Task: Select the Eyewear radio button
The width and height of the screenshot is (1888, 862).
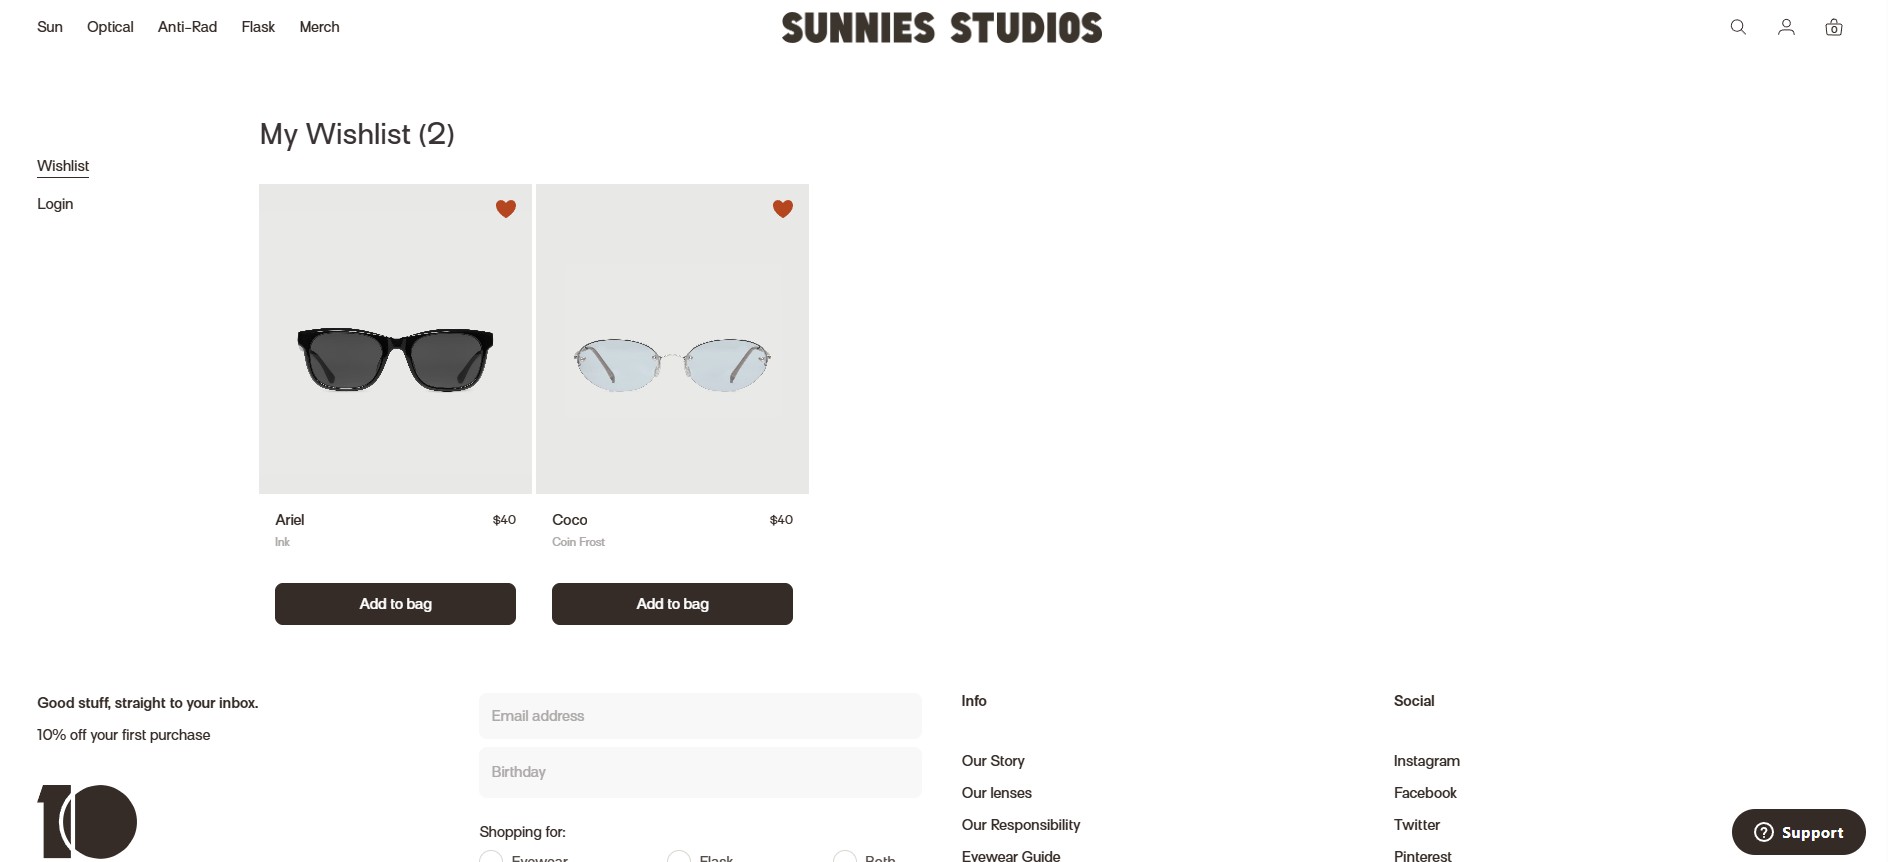Action: click(x=491, y=857)
